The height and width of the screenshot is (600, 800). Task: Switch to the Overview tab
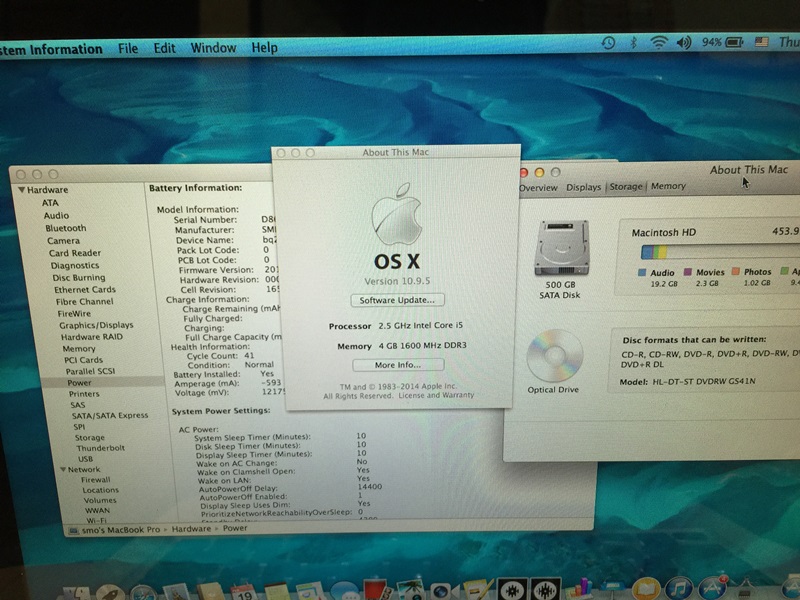pos(538,188)
